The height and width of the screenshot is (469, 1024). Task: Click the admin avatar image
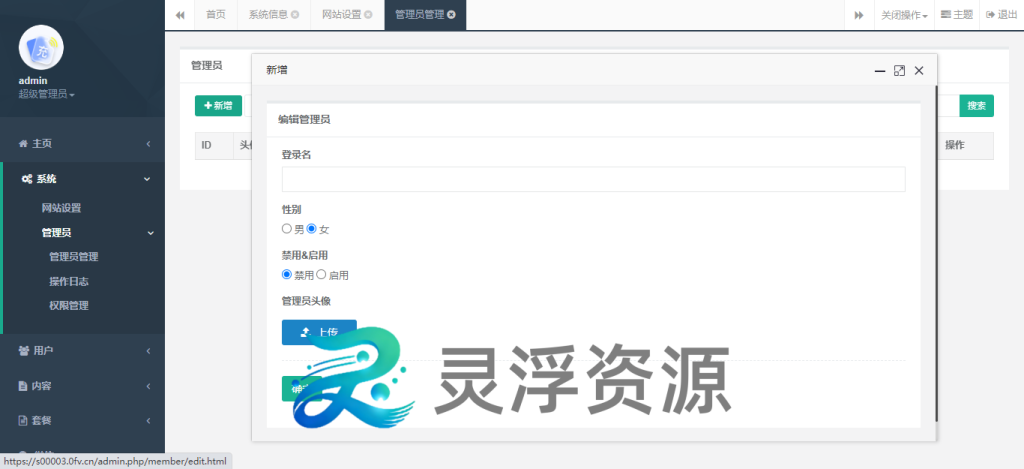(x=41, y=47)
